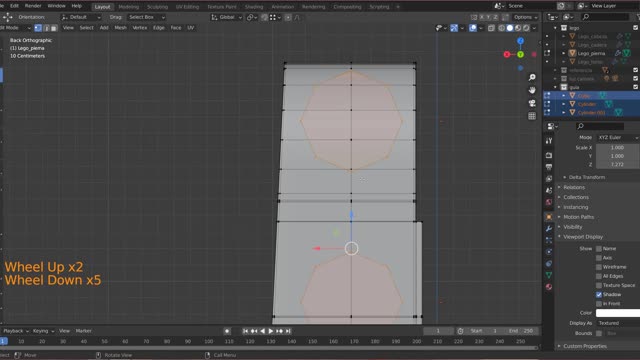The image size is (640, 360).
Task: Open the timeline Marker menu
Action: pos(84,331)
